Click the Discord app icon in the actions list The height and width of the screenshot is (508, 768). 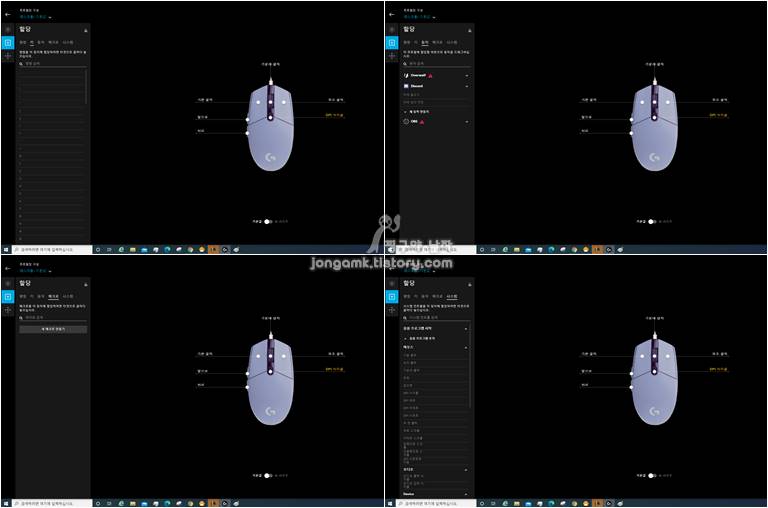[x=406, y=86]
